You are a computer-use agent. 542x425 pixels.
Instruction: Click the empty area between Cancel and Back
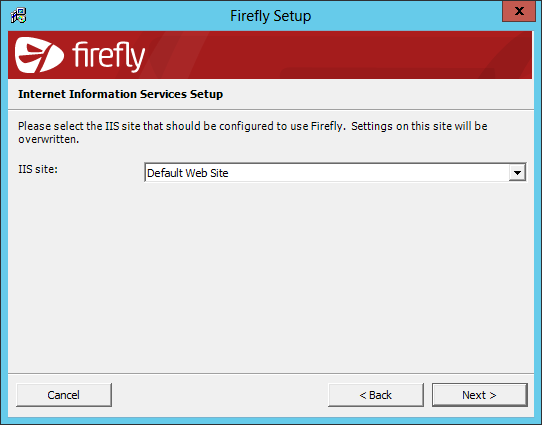pyautogui.click(x=220, y=395)
